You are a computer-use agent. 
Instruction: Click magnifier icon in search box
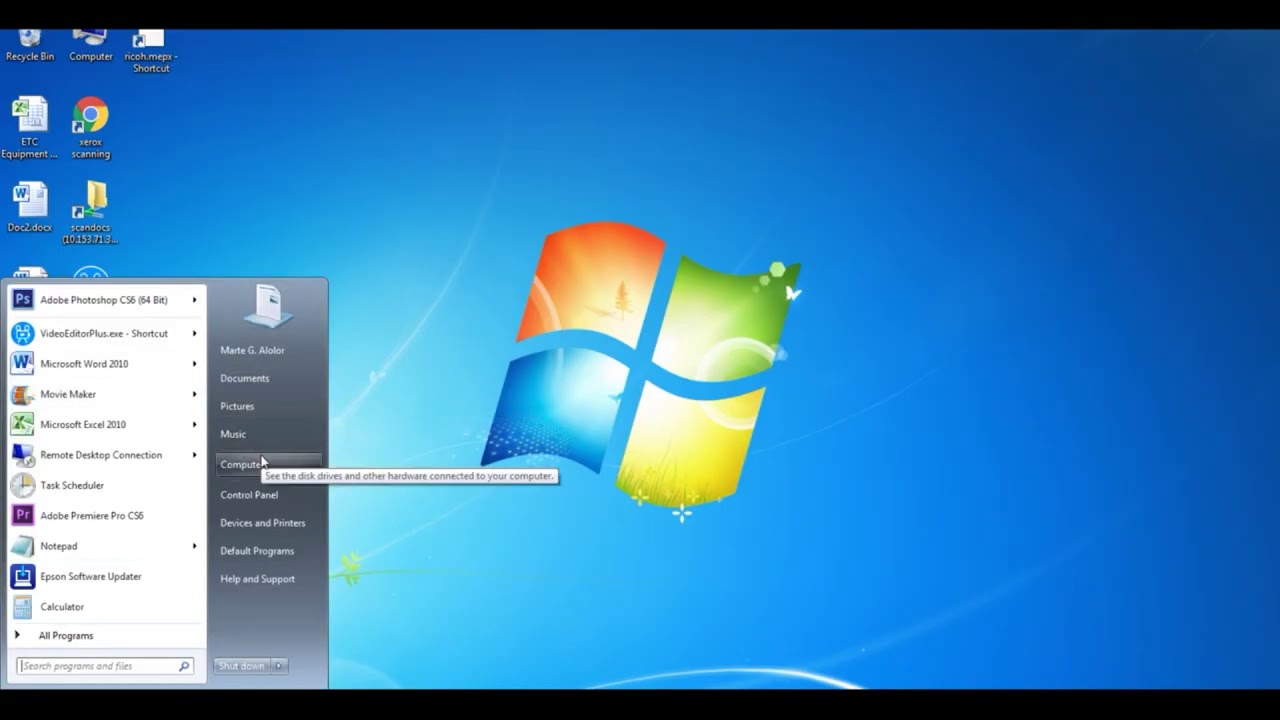click(184, 666)
